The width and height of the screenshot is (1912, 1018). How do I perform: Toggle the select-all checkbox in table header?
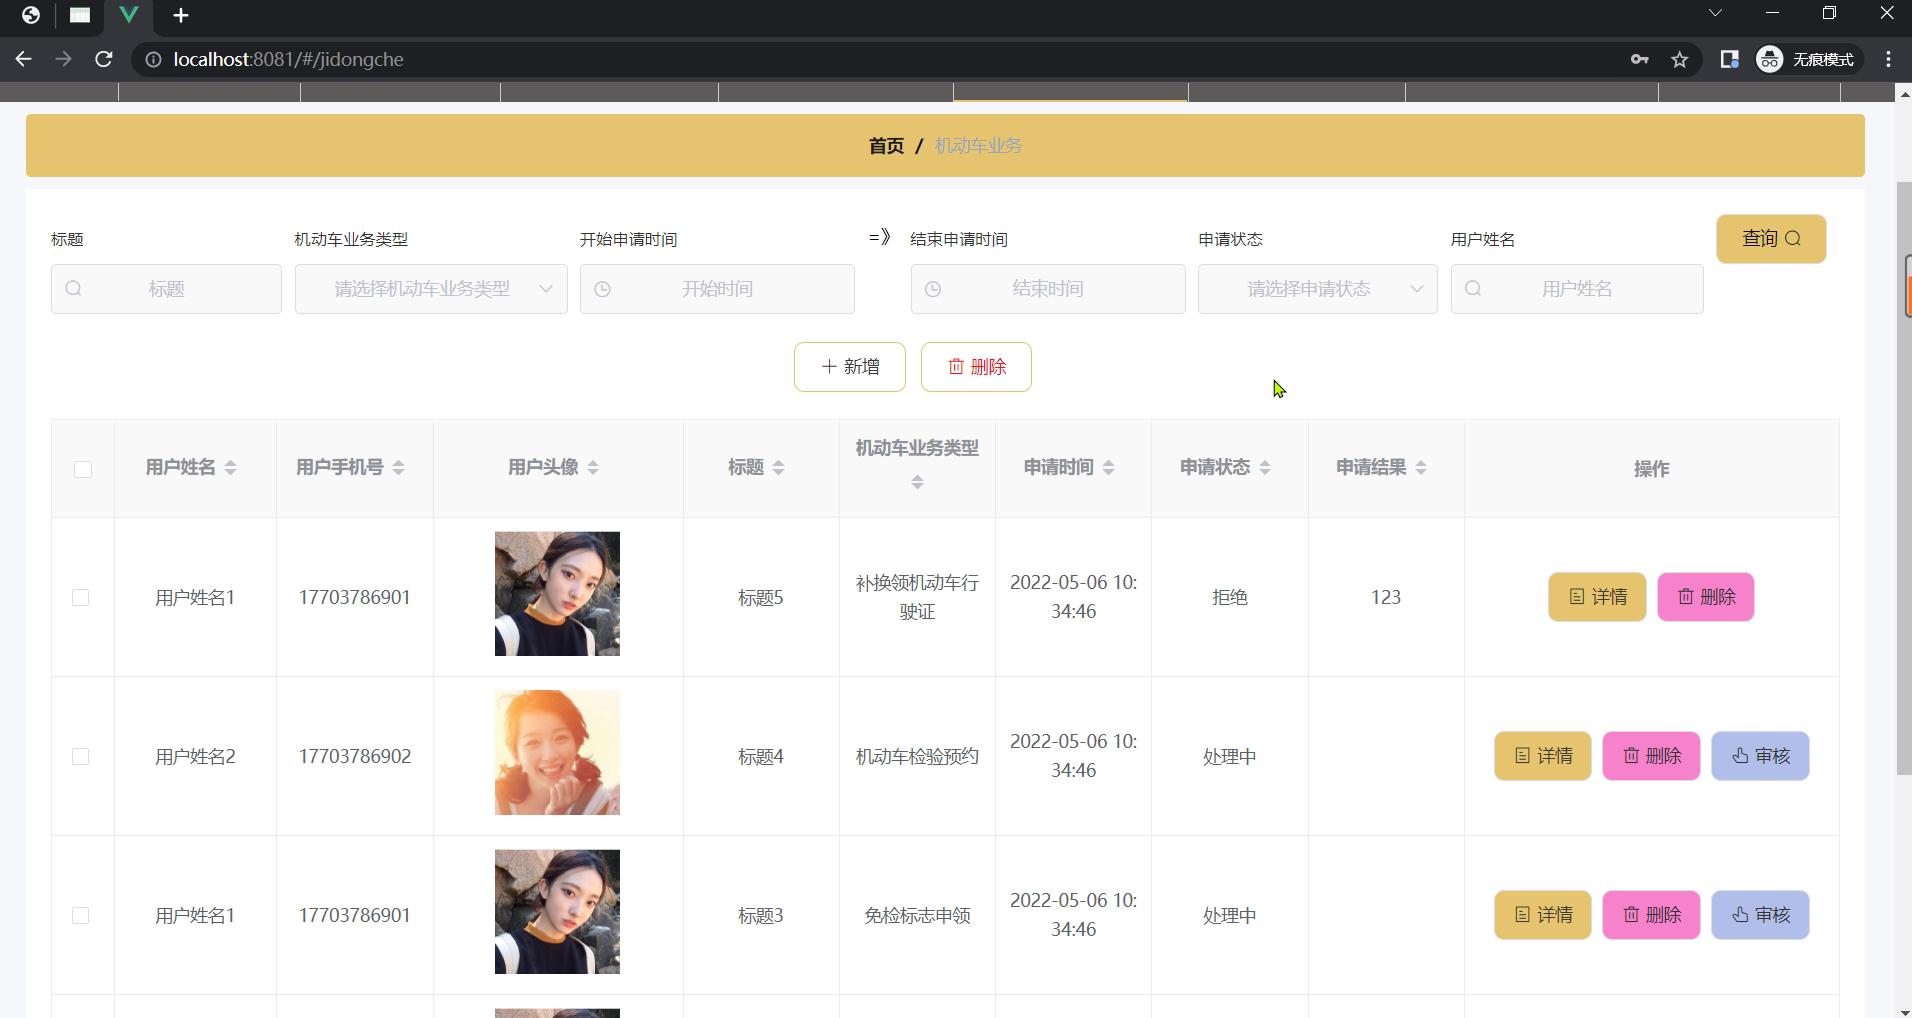(83, 469)
